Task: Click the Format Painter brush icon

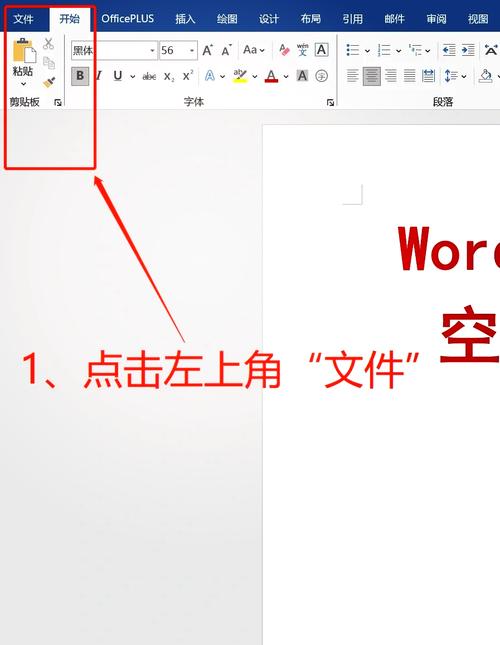Action: pyautogui.click(x=49, y=82)
